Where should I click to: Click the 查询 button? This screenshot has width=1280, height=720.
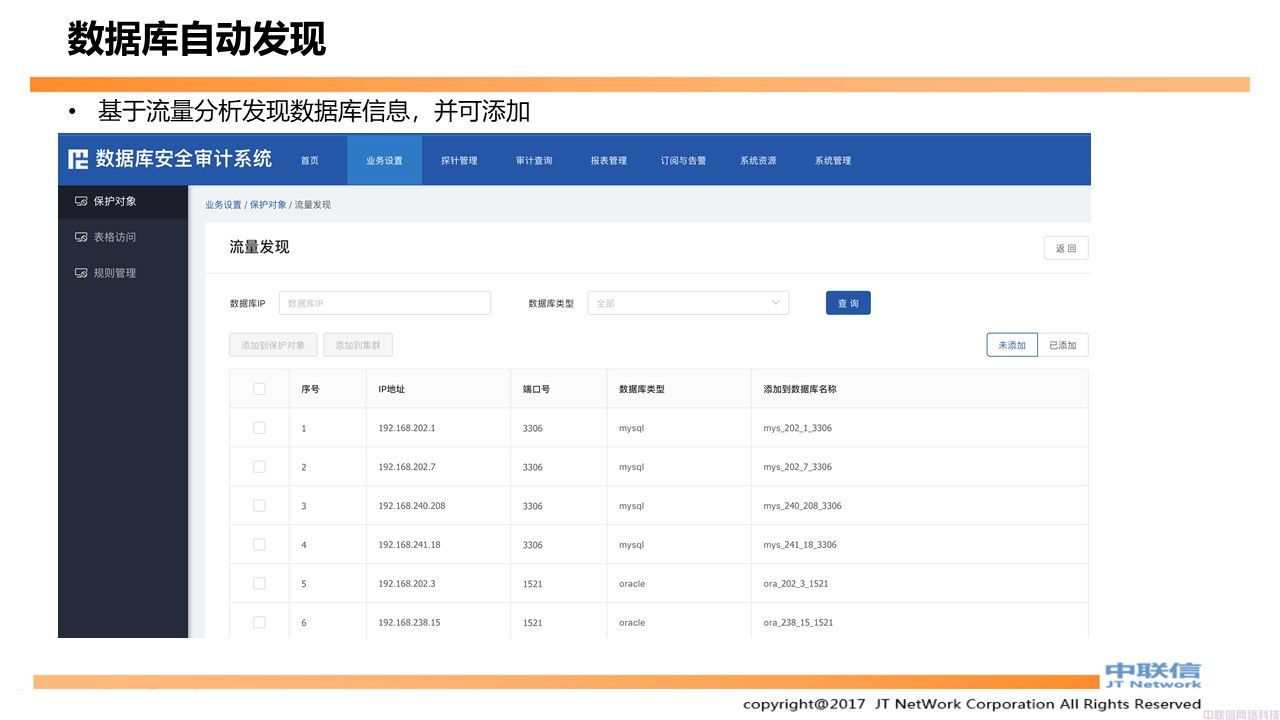[x=848, y=303]
